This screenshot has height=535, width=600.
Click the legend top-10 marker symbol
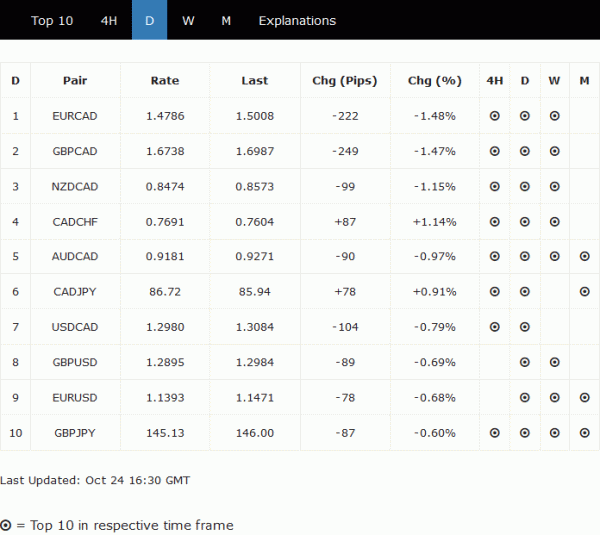pyautogui.click(x=6, y=525)
